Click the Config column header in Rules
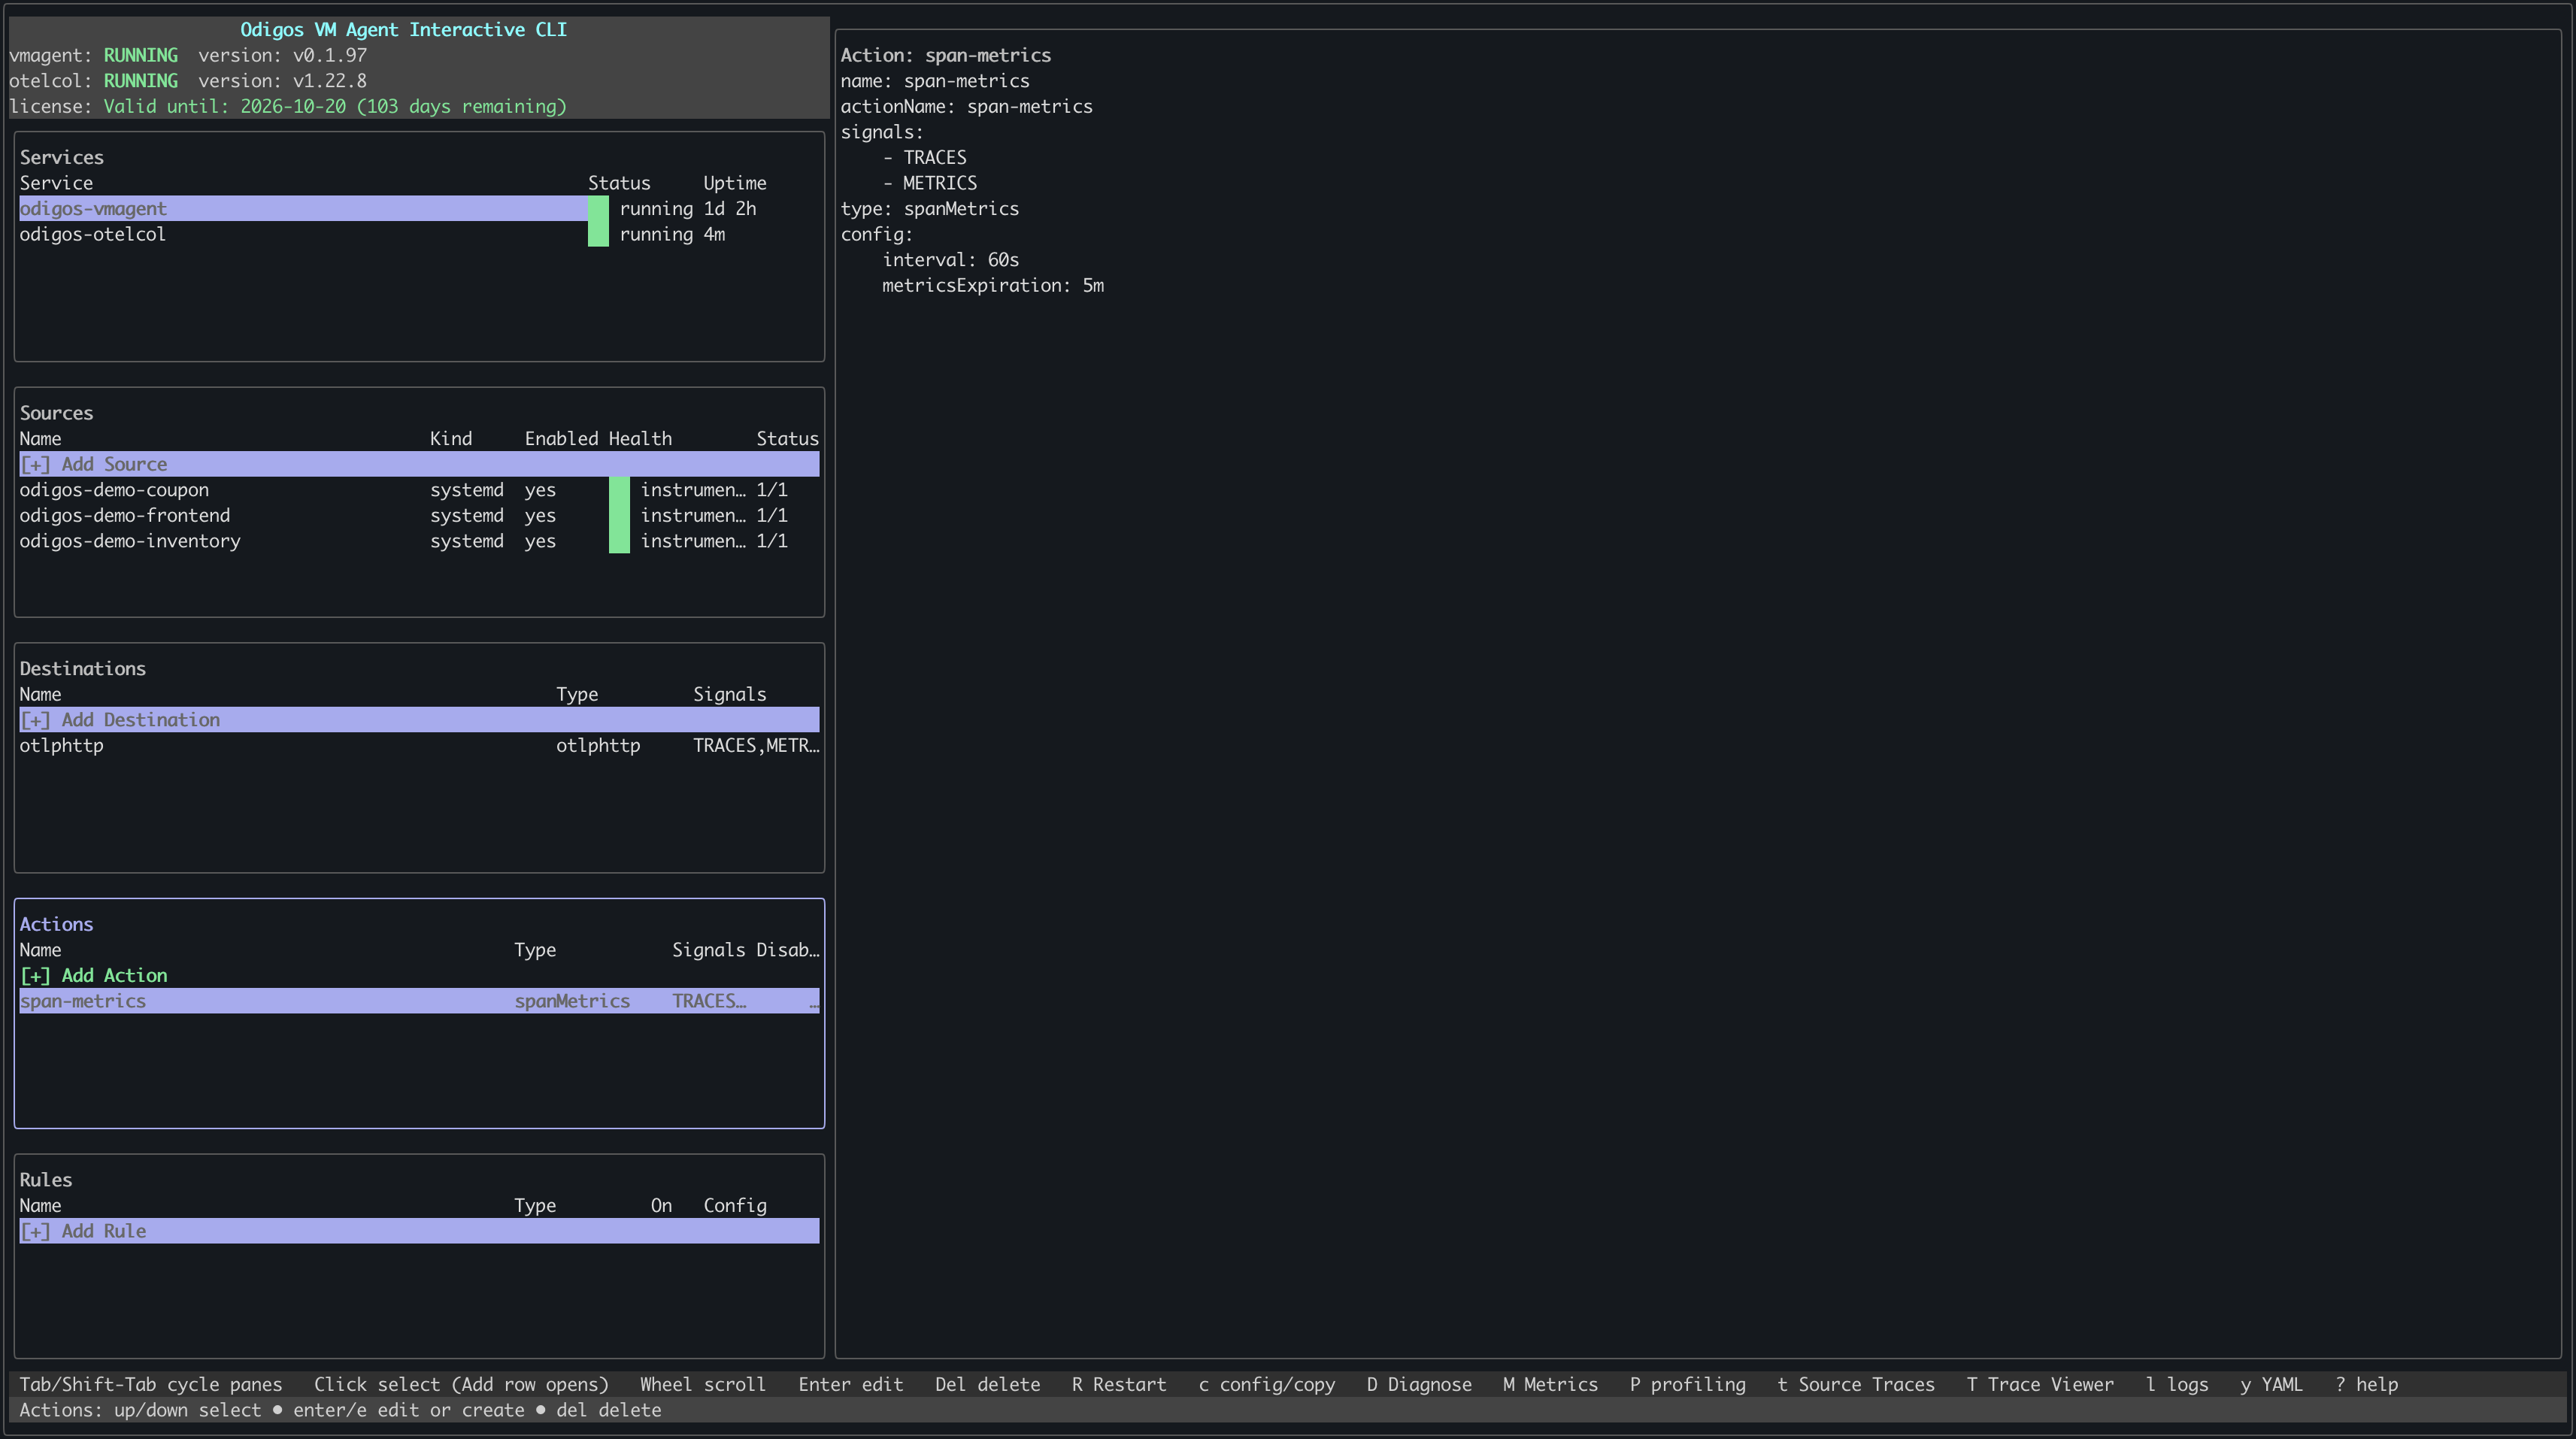2576x1439 pixels. click(735, 1206)
